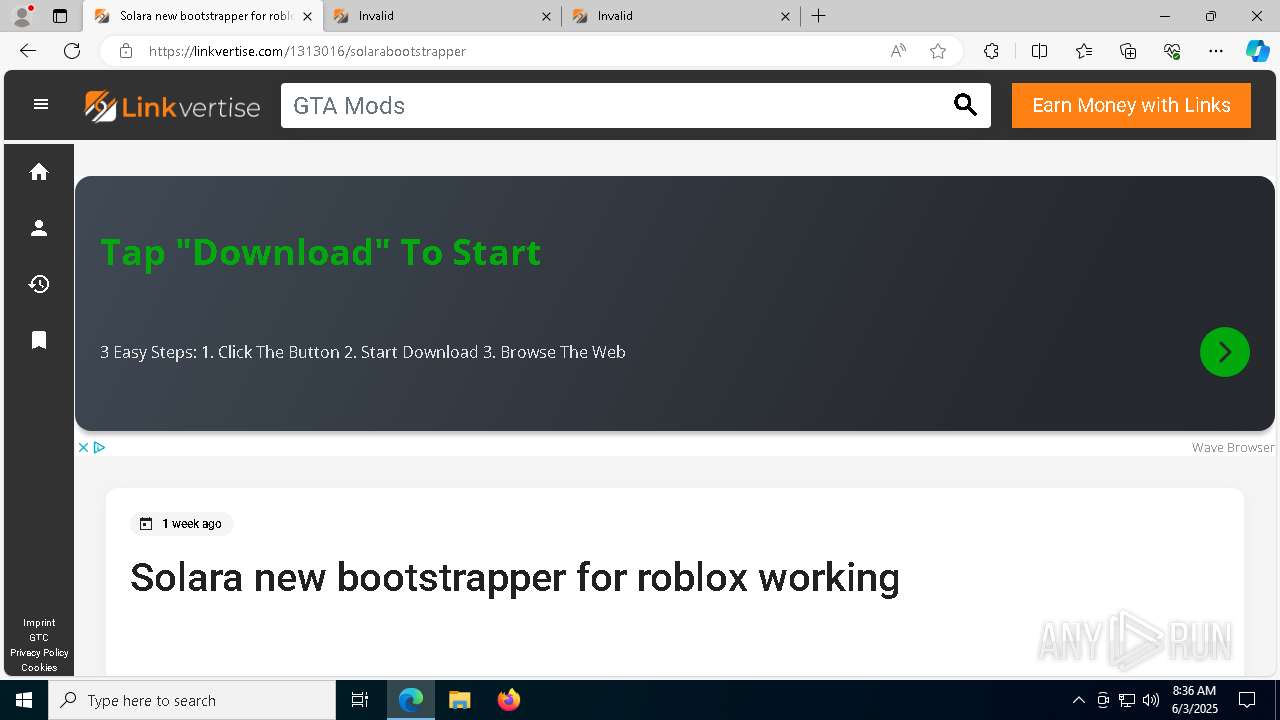Open a new browser tab

(819, 16)
